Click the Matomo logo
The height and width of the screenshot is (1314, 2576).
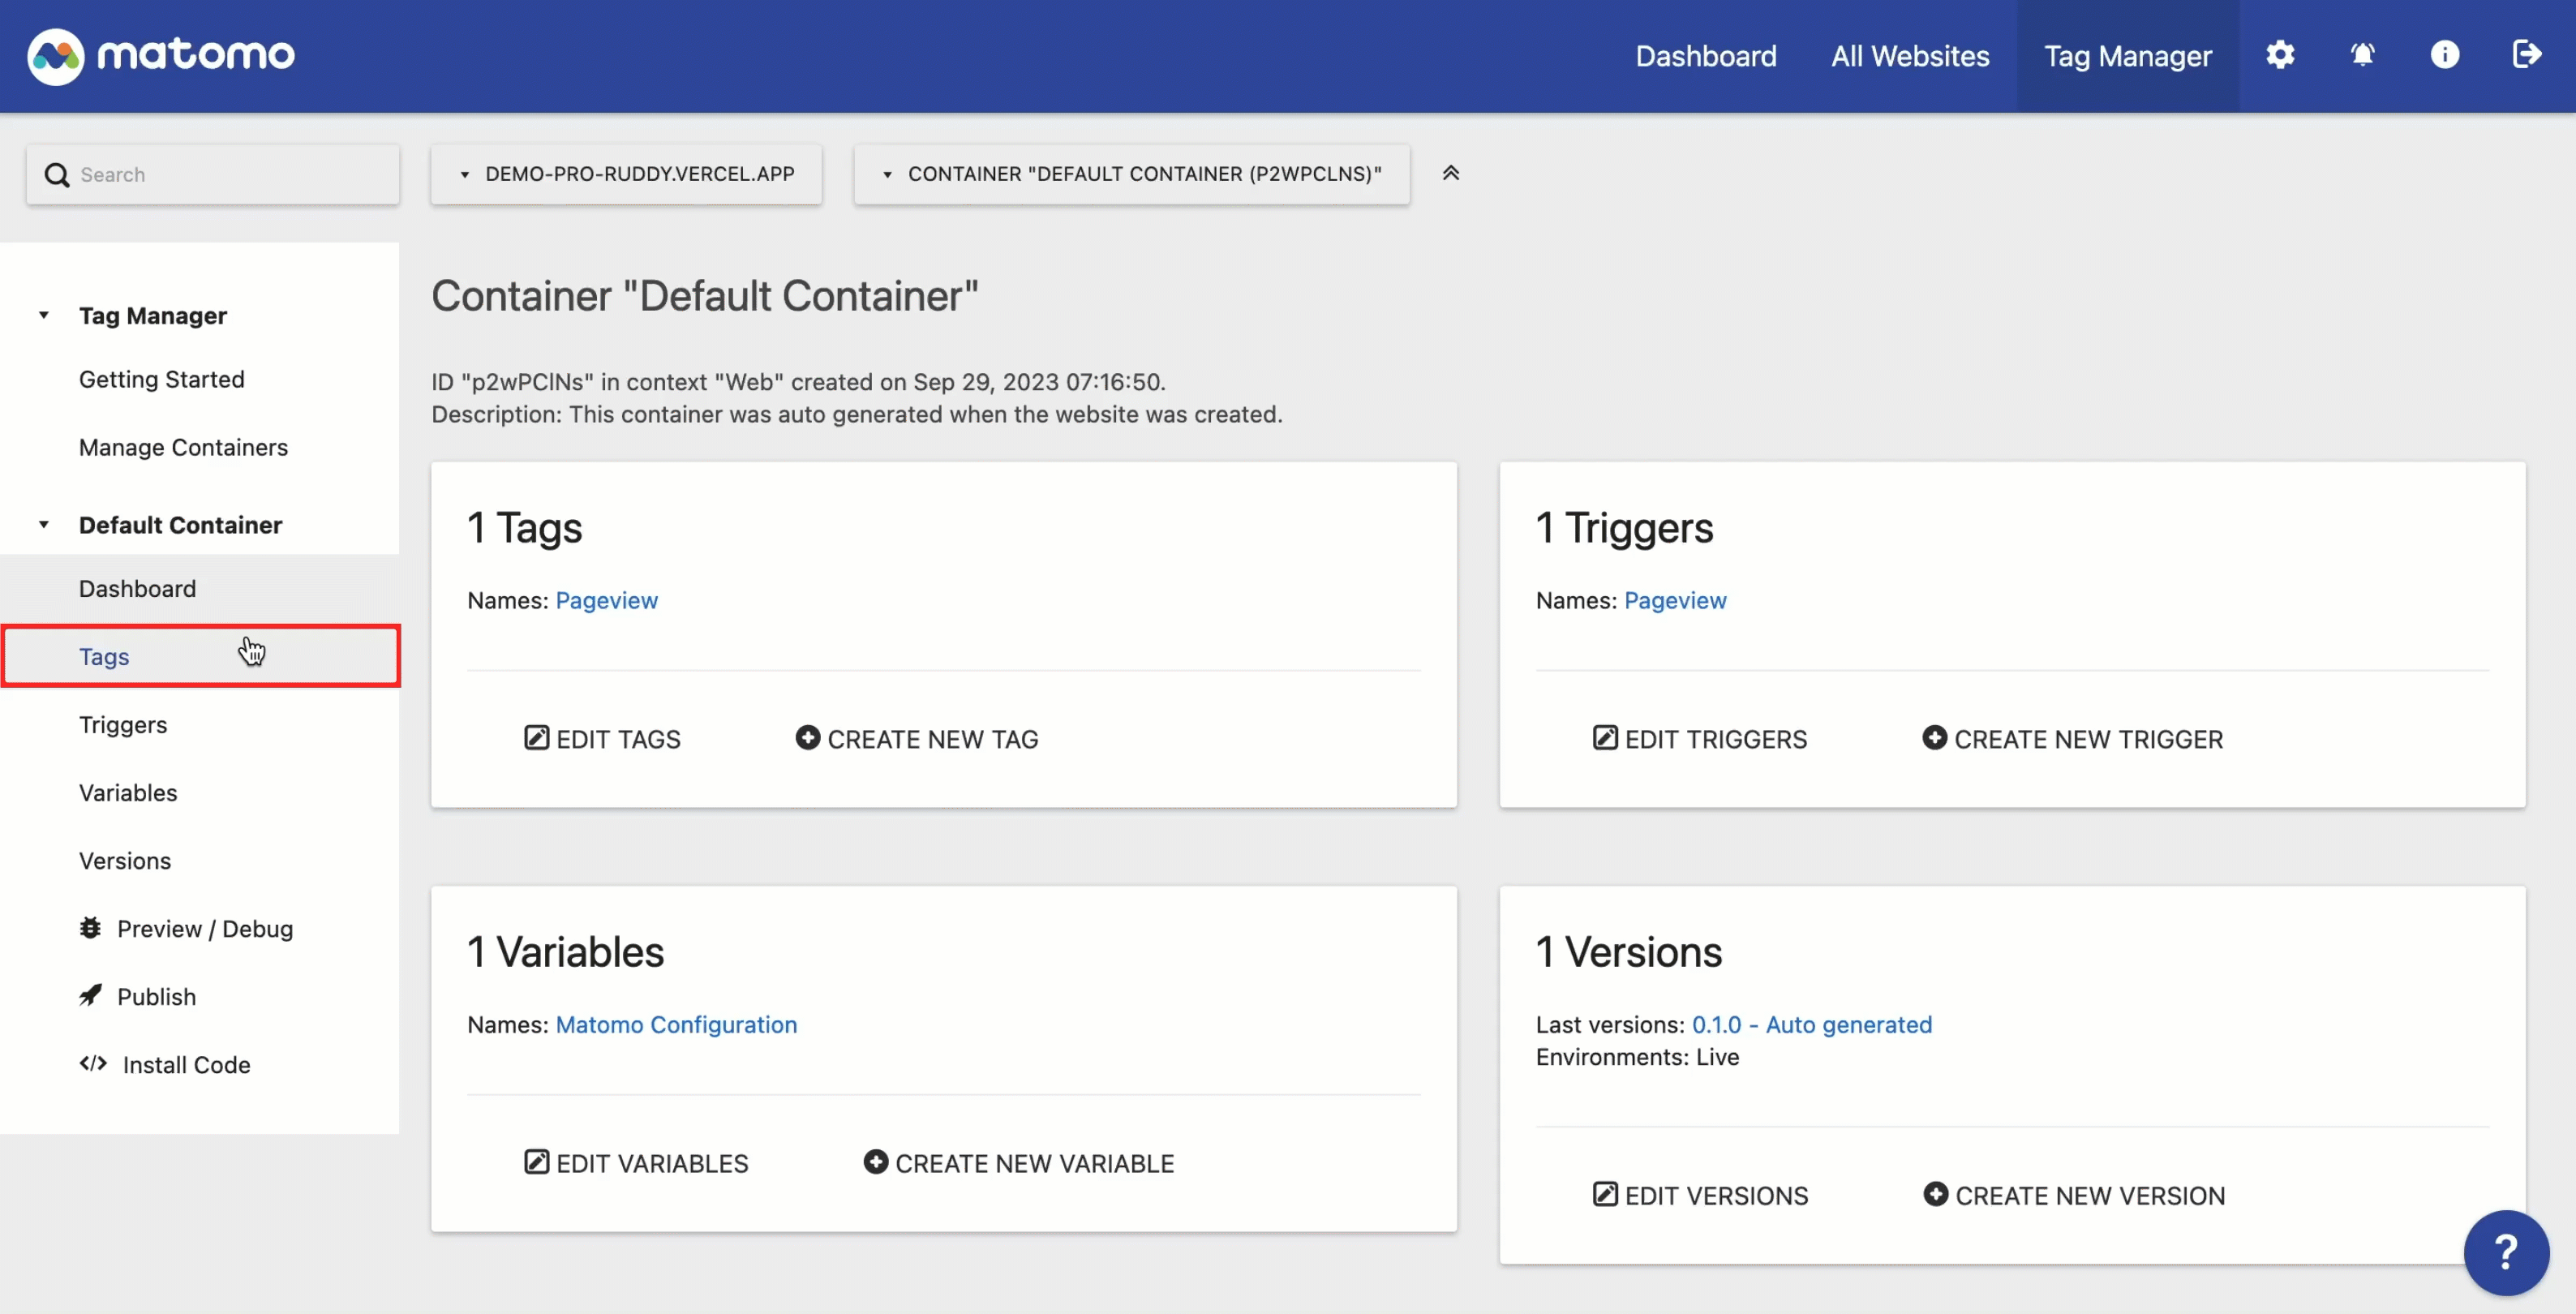click(161, 55)
